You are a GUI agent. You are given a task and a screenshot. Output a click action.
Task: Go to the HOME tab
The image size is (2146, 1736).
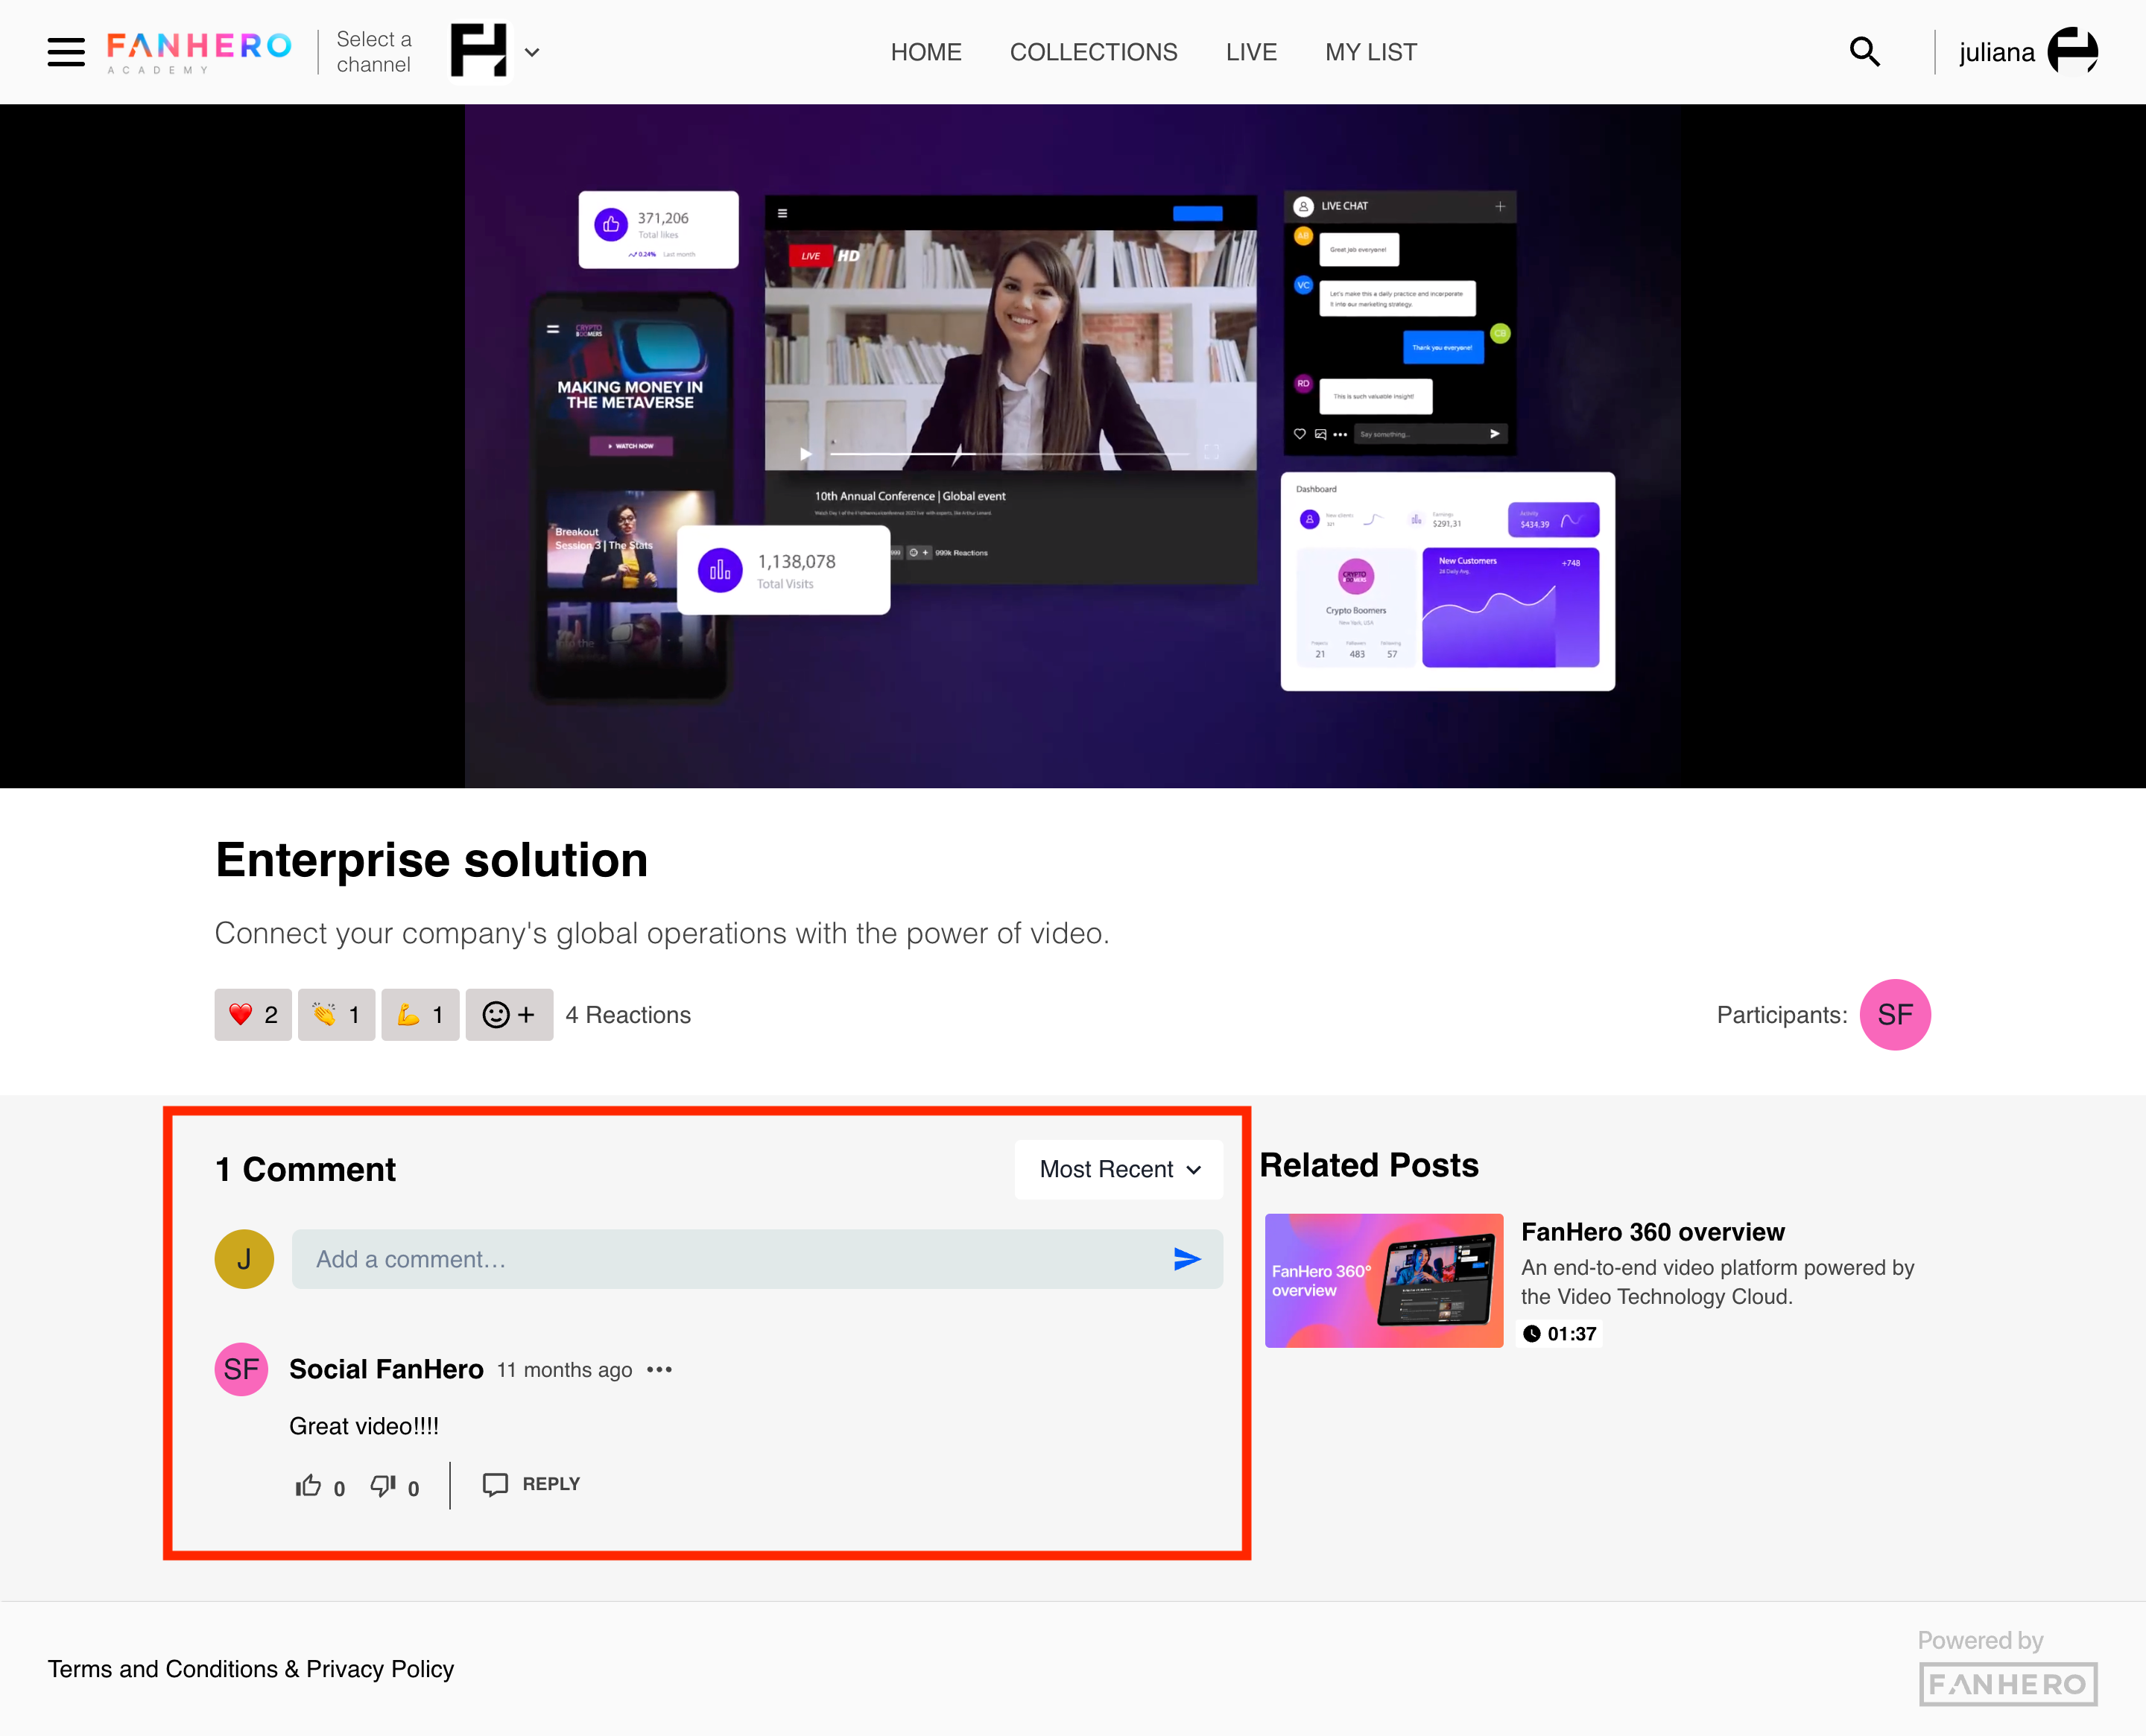925,52
